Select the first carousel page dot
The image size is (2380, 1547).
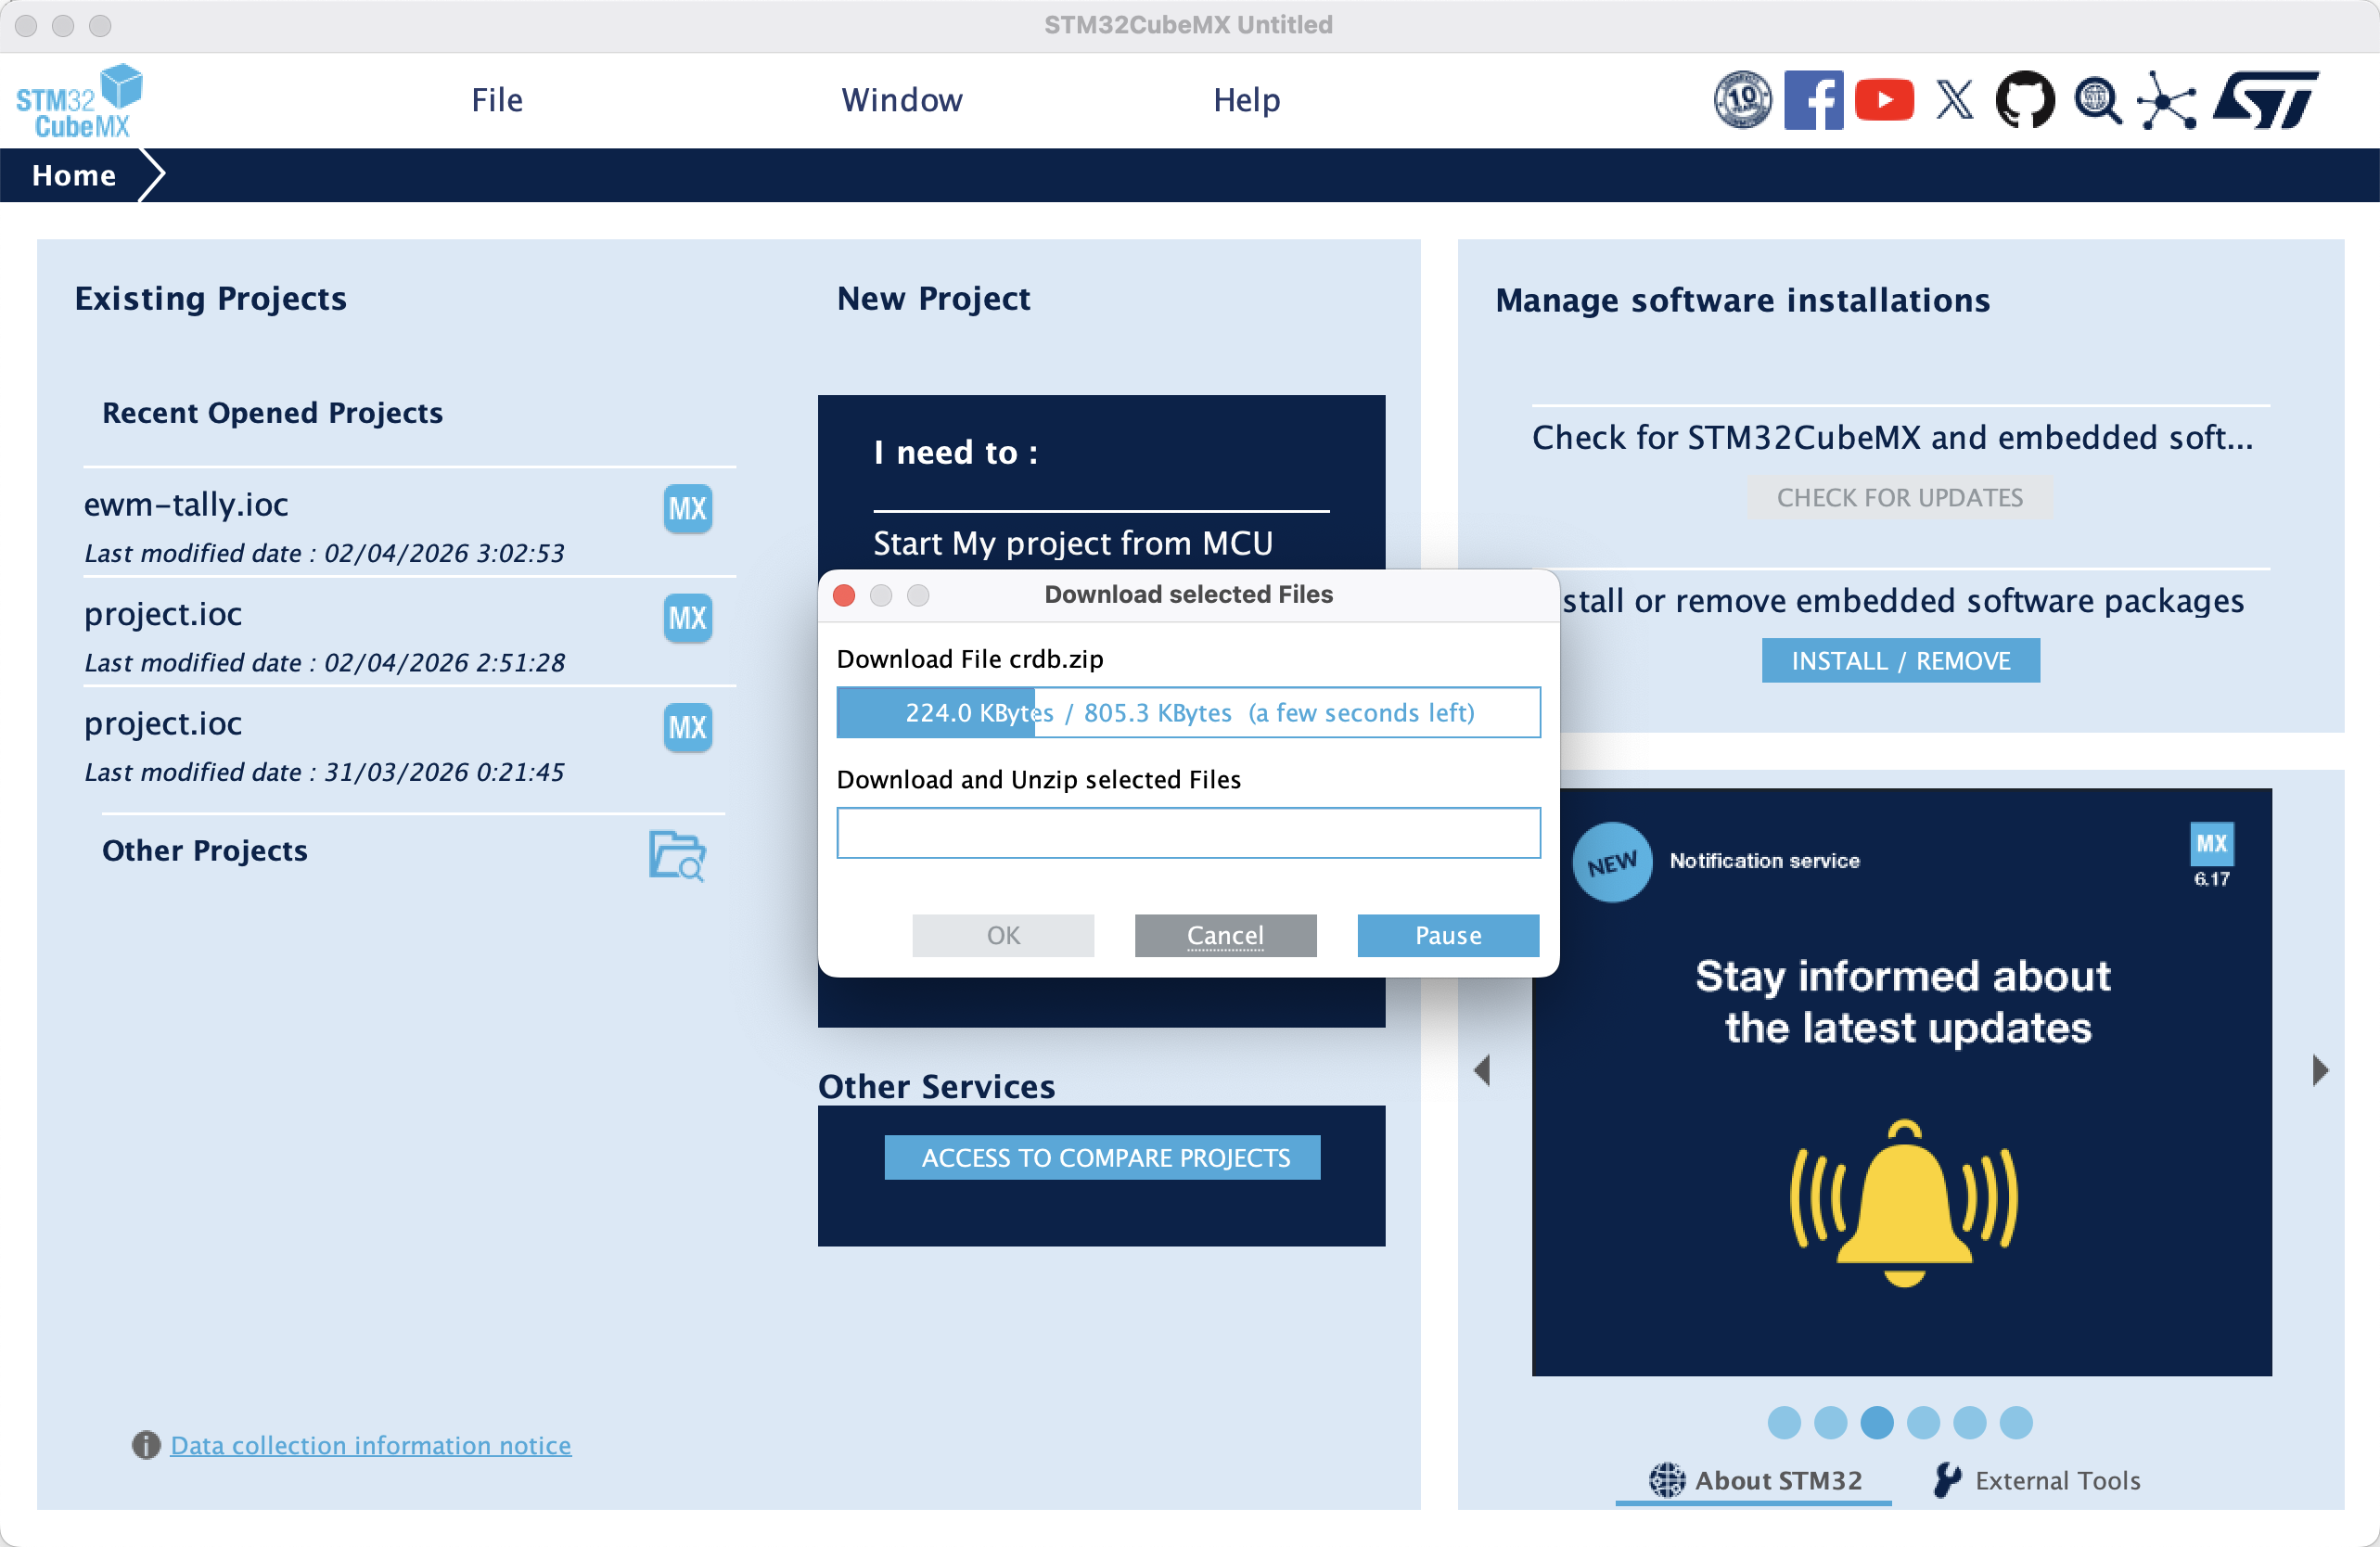[1784, 1422]
